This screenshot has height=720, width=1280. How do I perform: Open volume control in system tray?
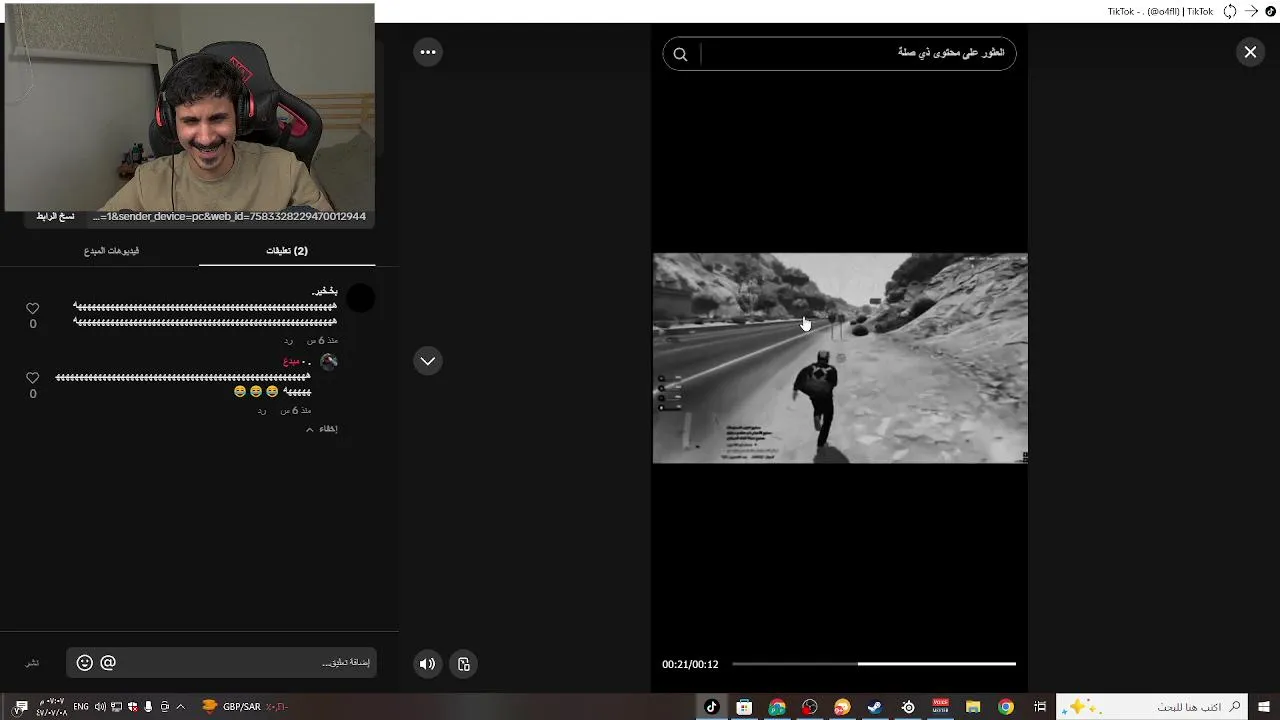[100, 707]
